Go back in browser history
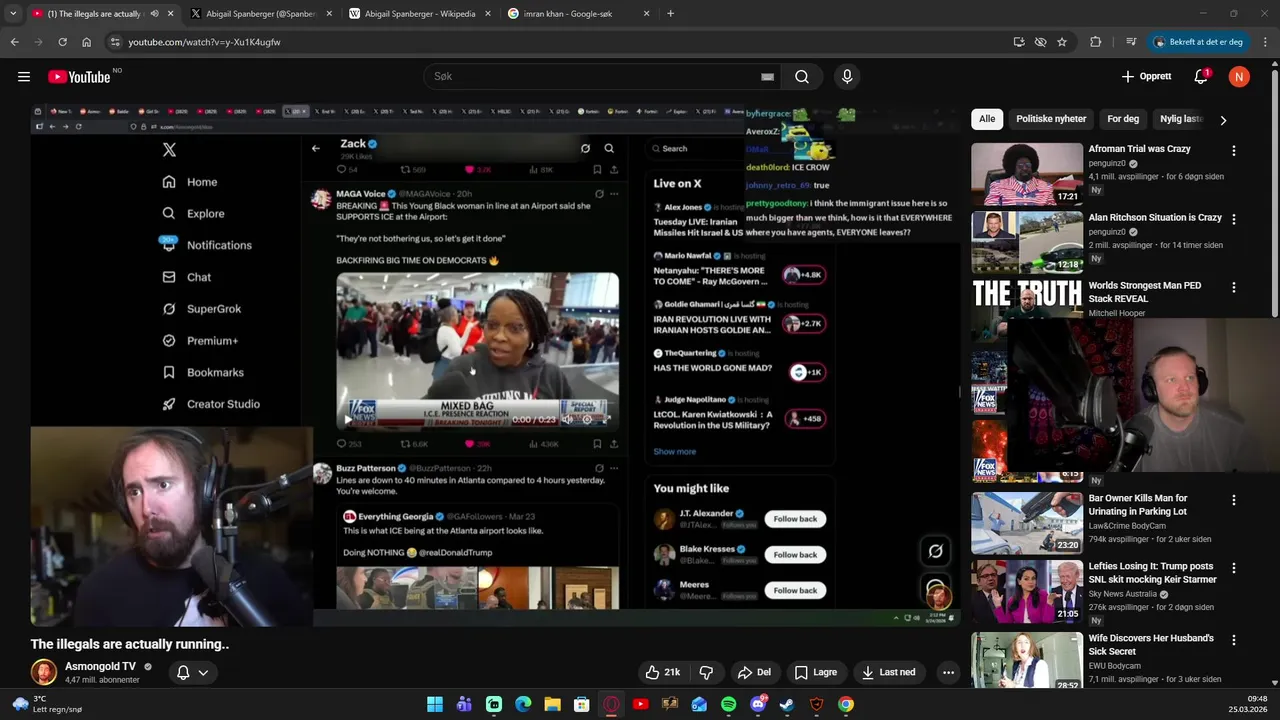This screenshot has height=720, width=1280. click(14, 42)
